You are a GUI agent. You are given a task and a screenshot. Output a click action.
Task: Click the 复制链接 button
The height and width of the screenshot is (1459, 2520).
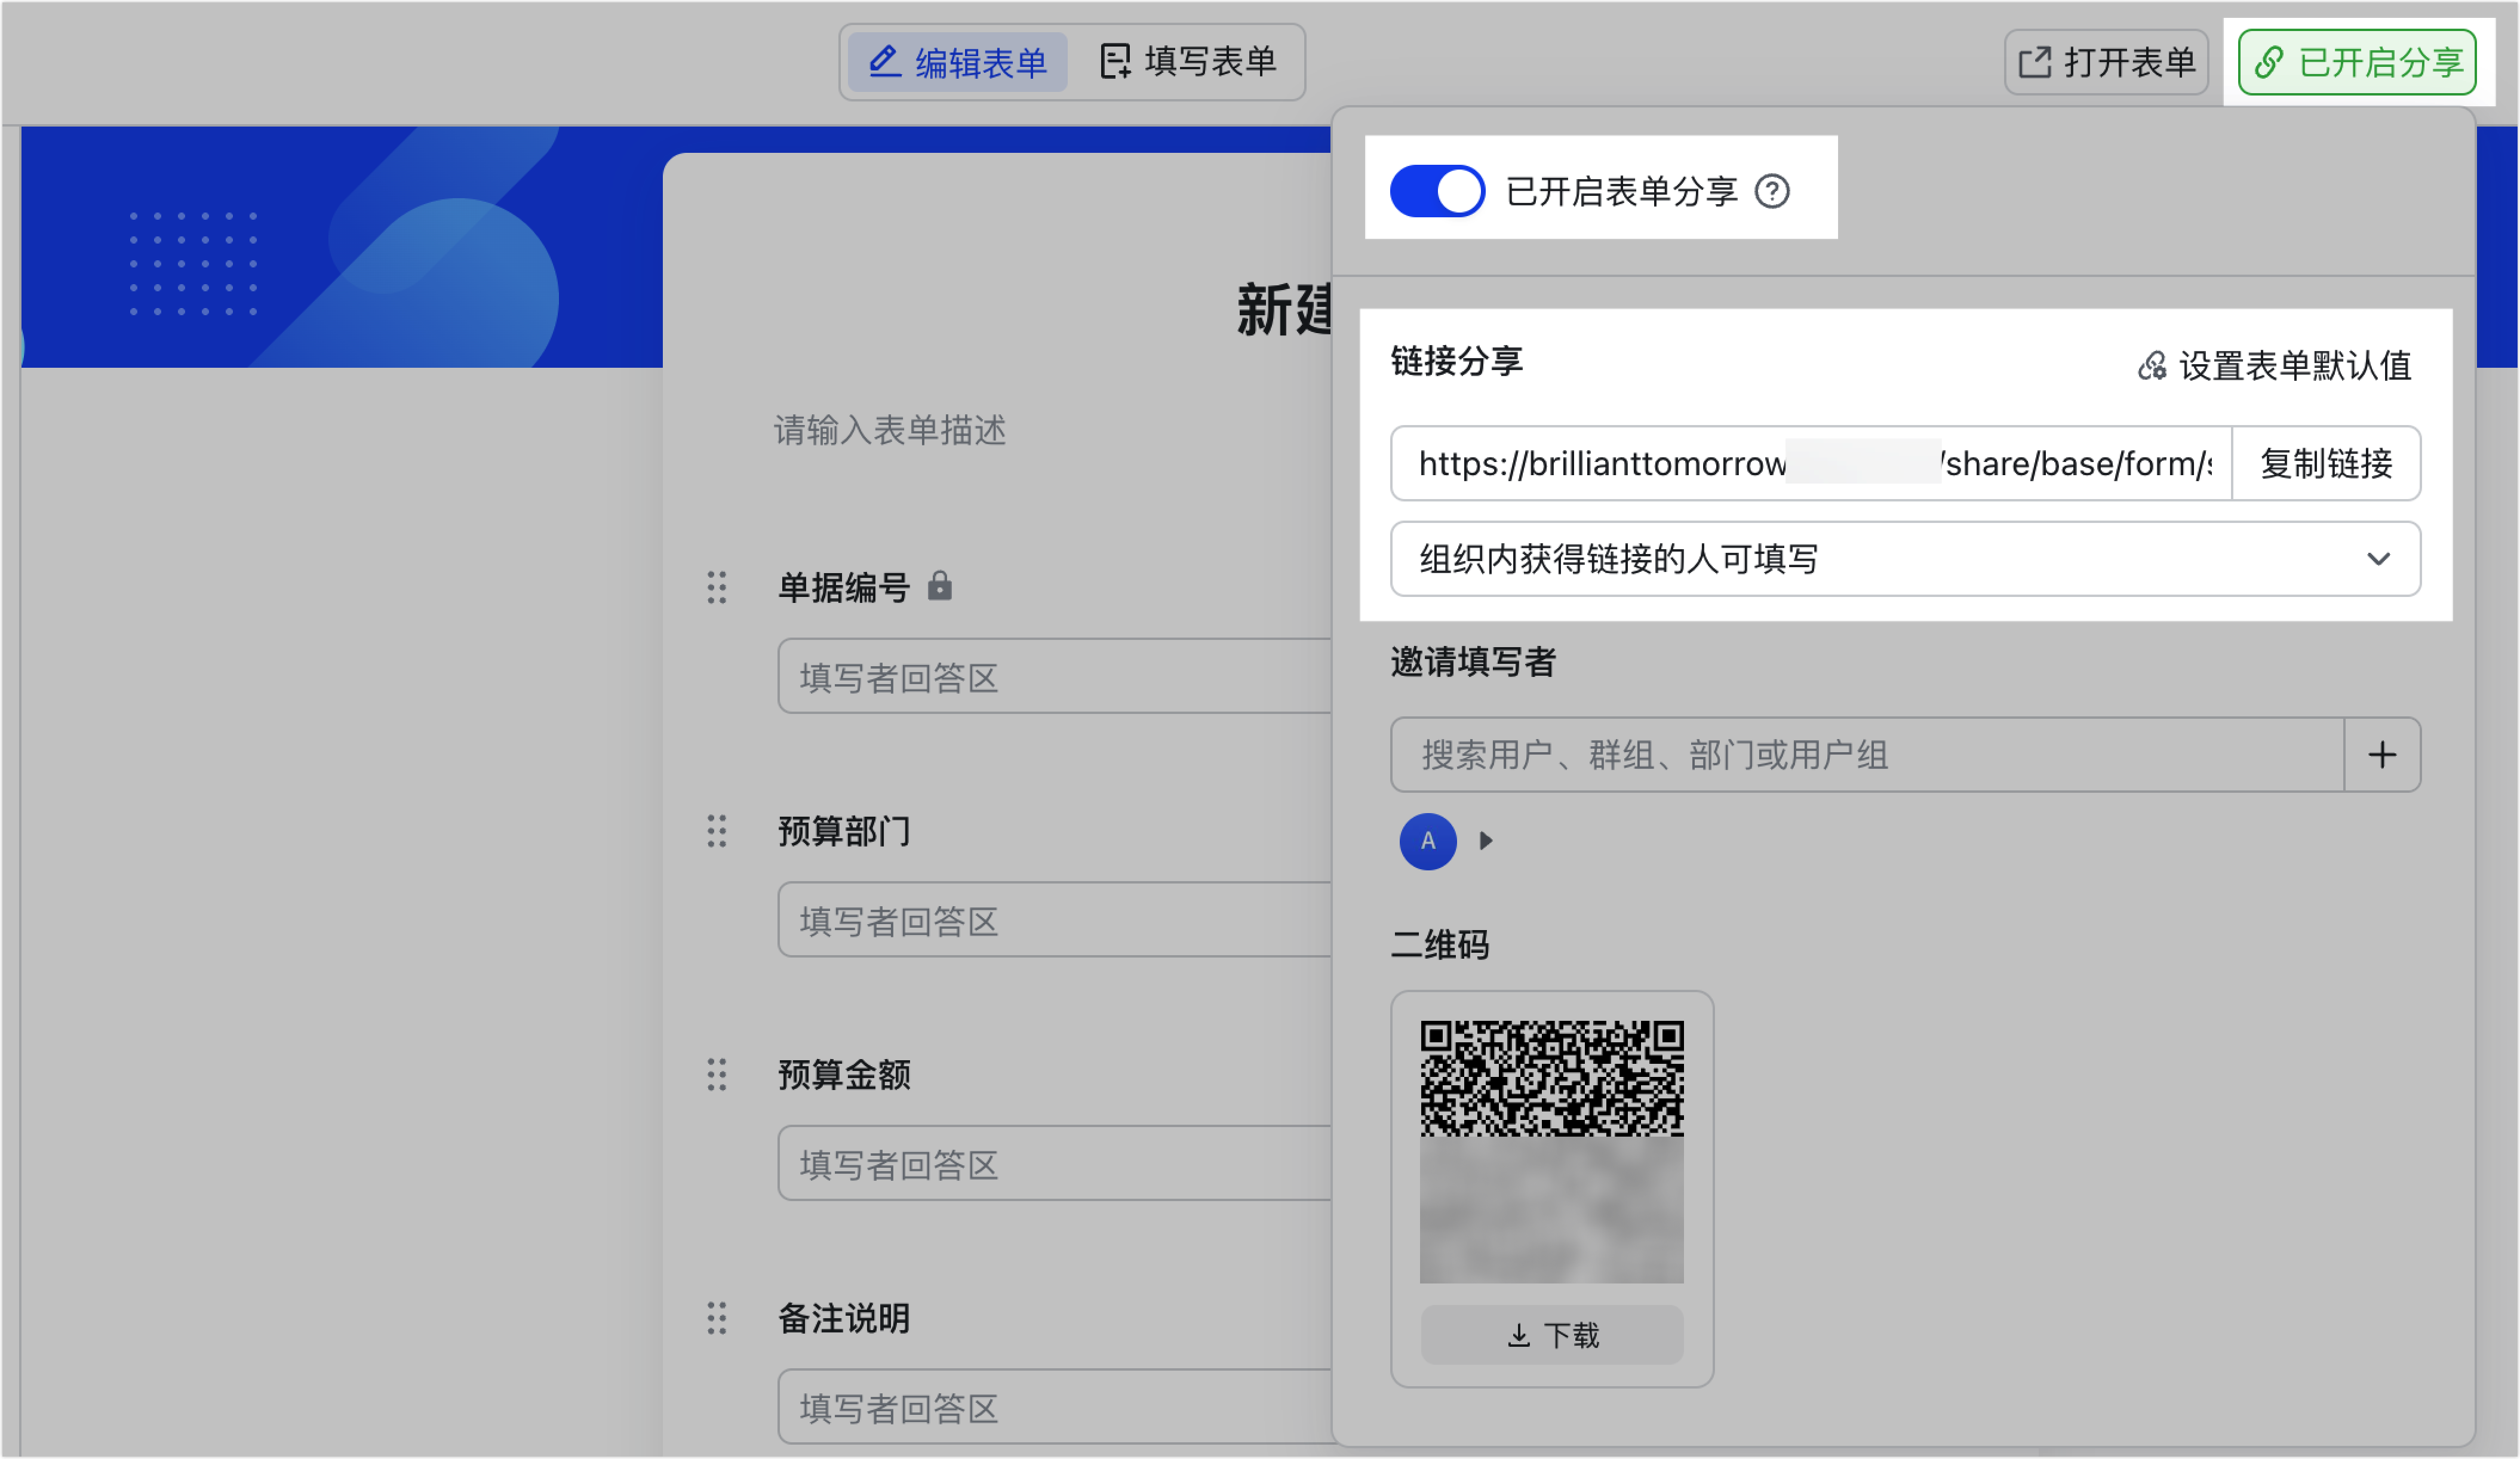tap(2326, 463)
